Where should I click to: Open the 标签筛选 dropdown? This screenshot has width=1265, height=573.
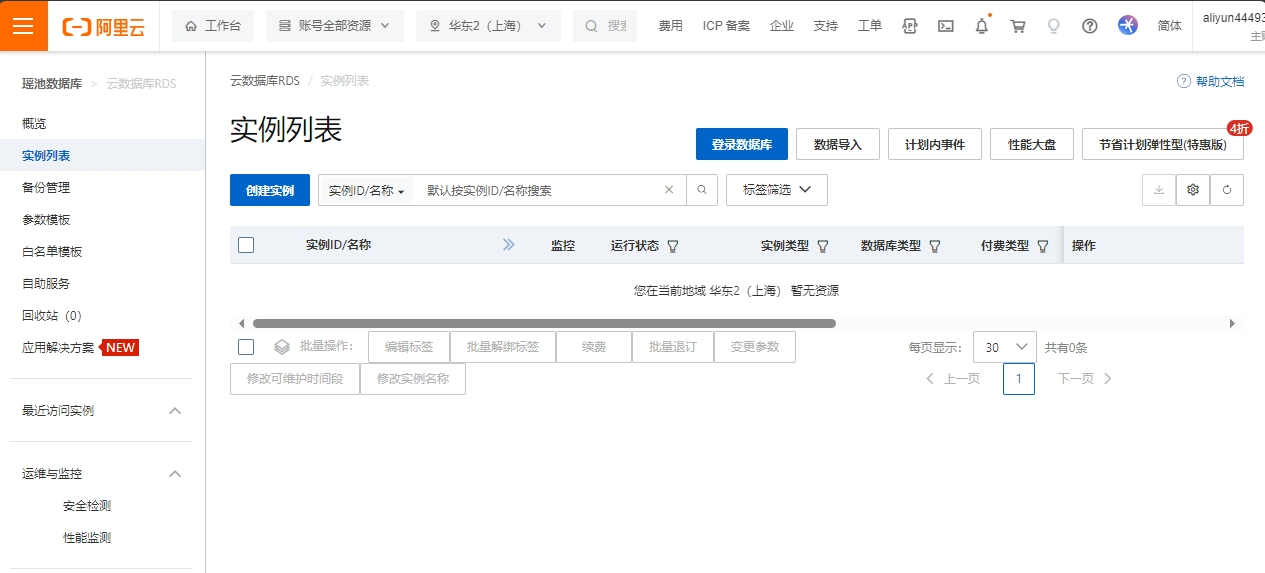point(777,190)
